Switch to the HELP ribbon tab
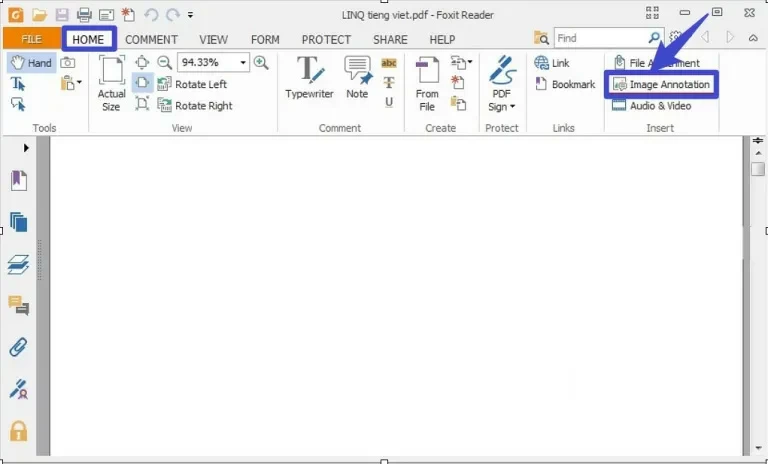 (442, 39)
